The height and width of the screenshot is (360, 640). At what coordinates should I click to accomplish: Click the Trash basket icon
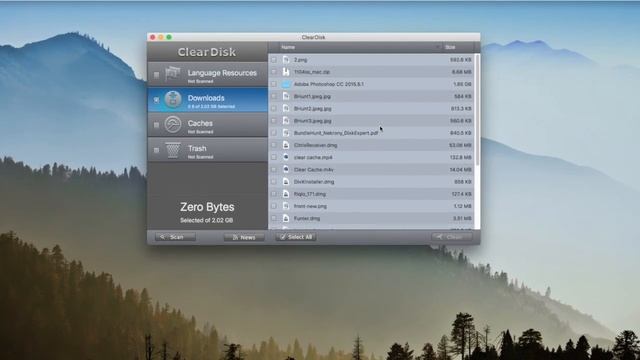[x=173, y=150]
